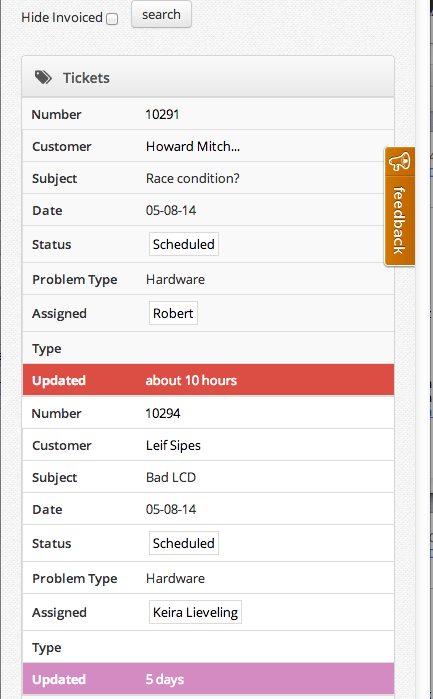Open Scheduled status dropdown for ticket 10291
The image size is (433, 699).
click(x=184, y=244)
